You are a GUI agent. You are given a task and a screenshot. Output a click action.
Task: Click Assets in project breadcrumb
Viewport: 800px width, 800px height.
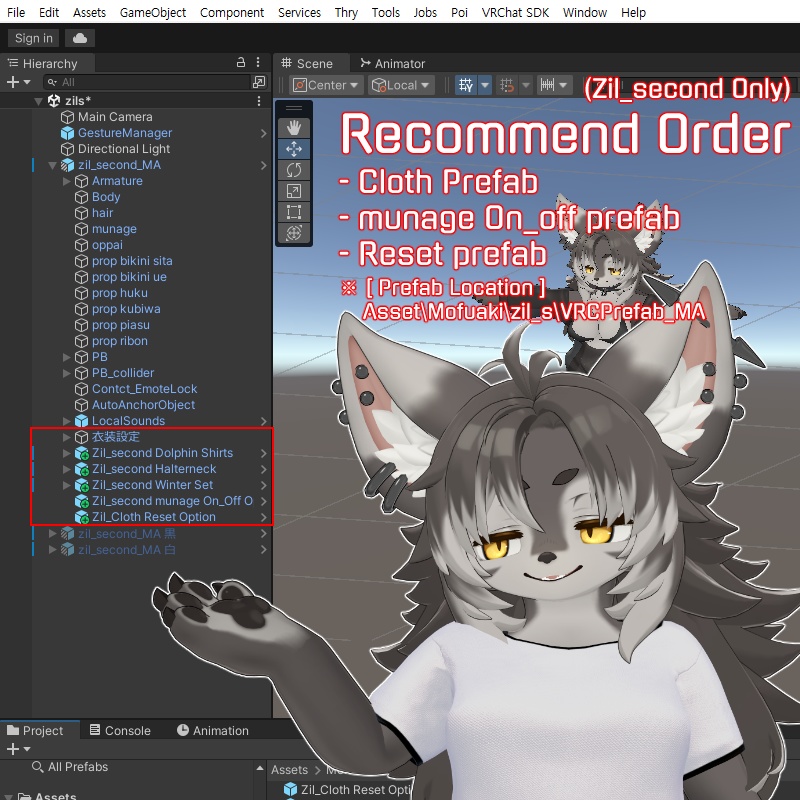point(289,770)
